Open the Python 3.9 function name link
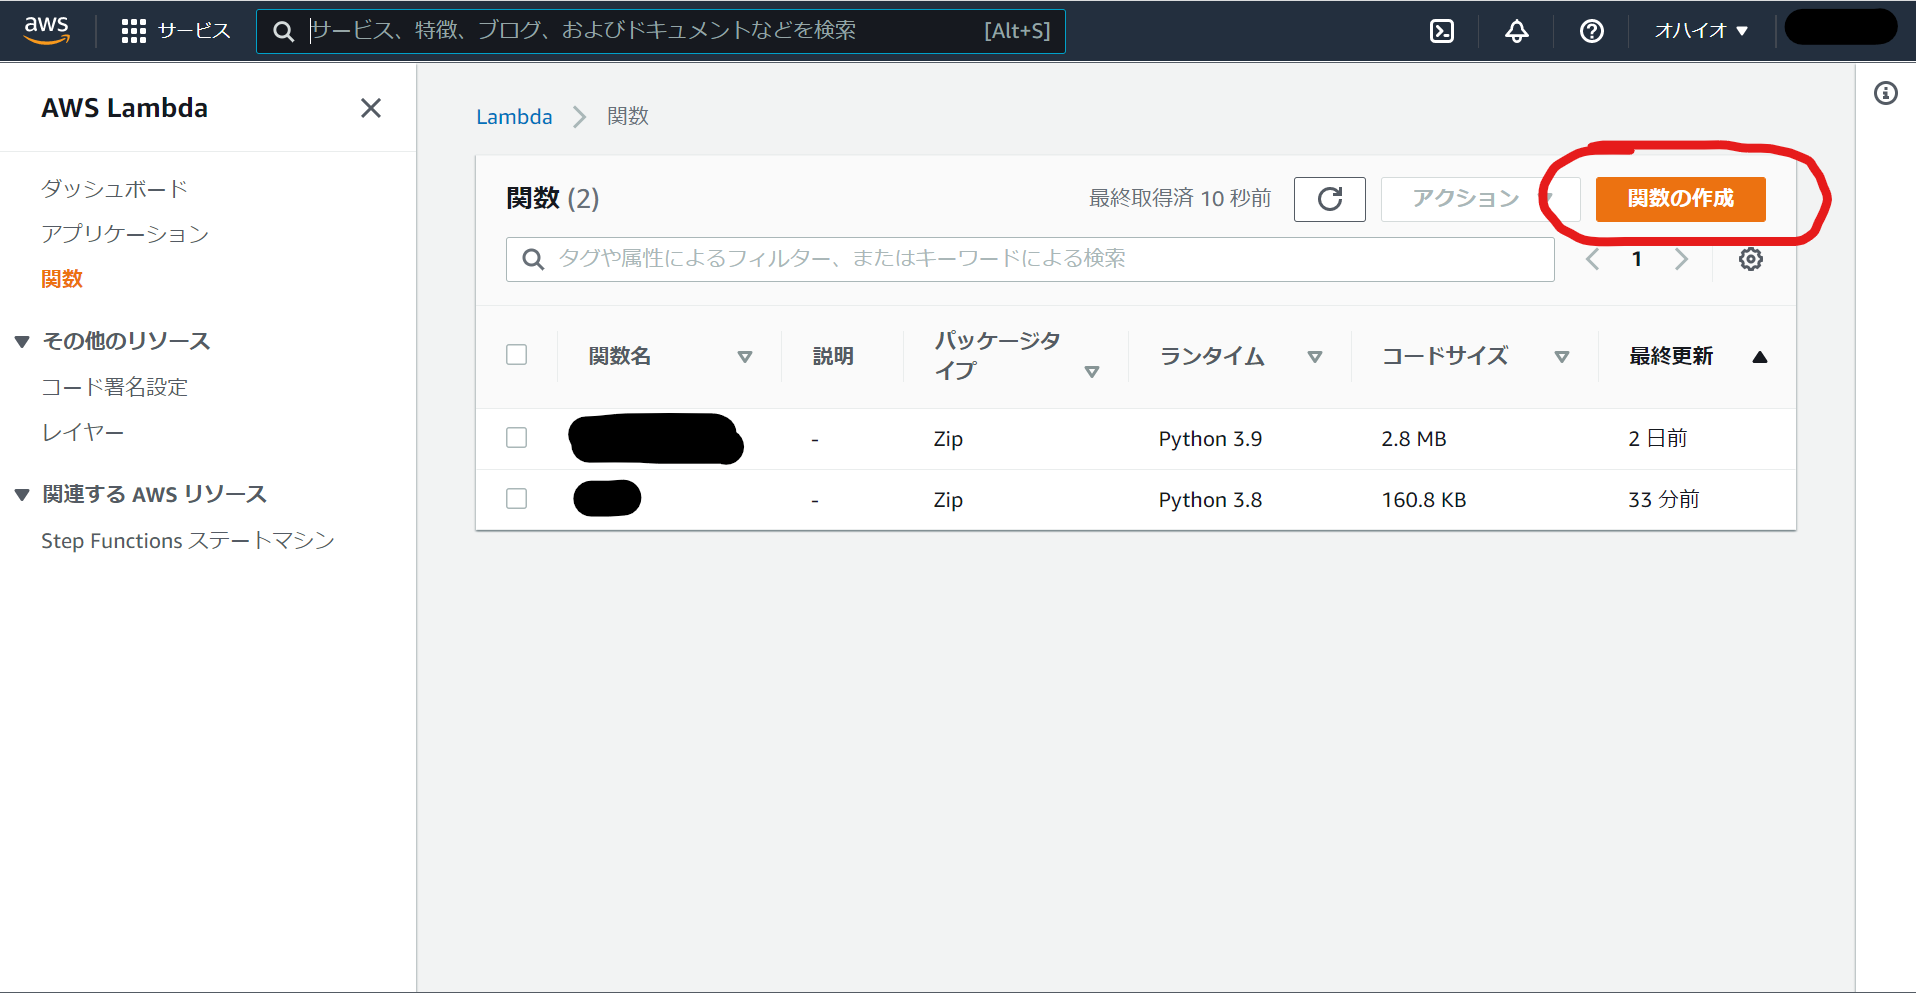1916x993 pixels. click(x=656, y=438)
